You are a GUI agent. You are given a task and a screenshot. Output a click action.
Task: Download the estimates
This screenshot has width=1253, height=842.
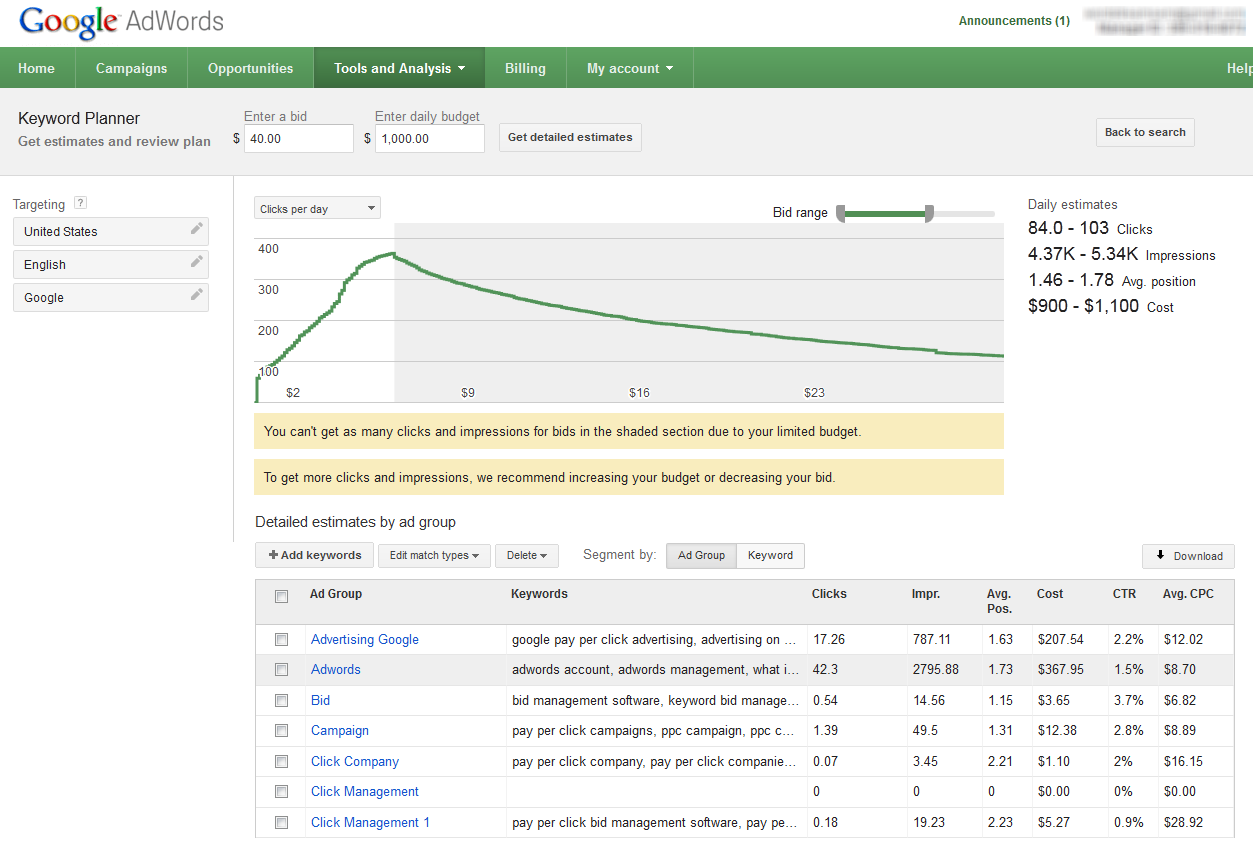pyautogui.click(x=1188, y=556)
